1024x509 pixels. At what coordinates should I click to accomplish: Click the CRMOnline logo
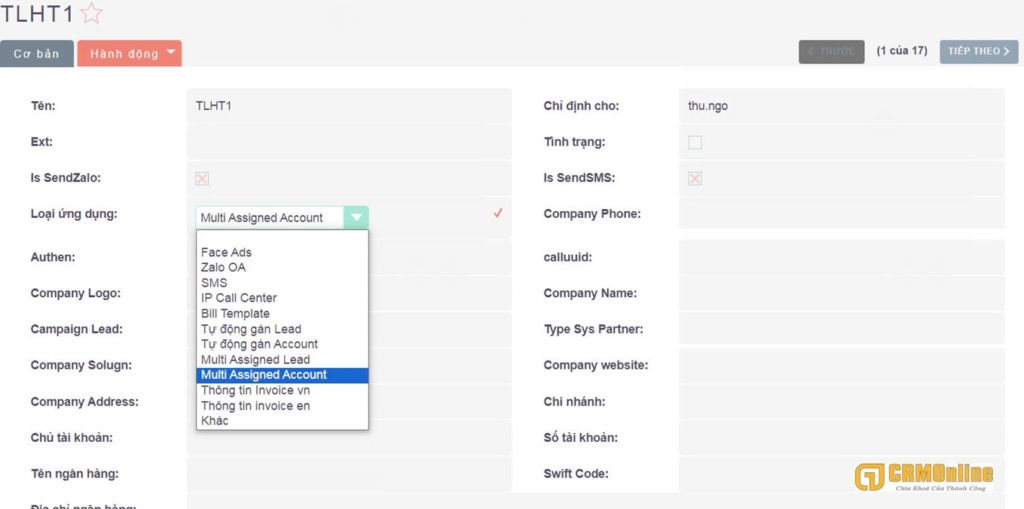923,477
